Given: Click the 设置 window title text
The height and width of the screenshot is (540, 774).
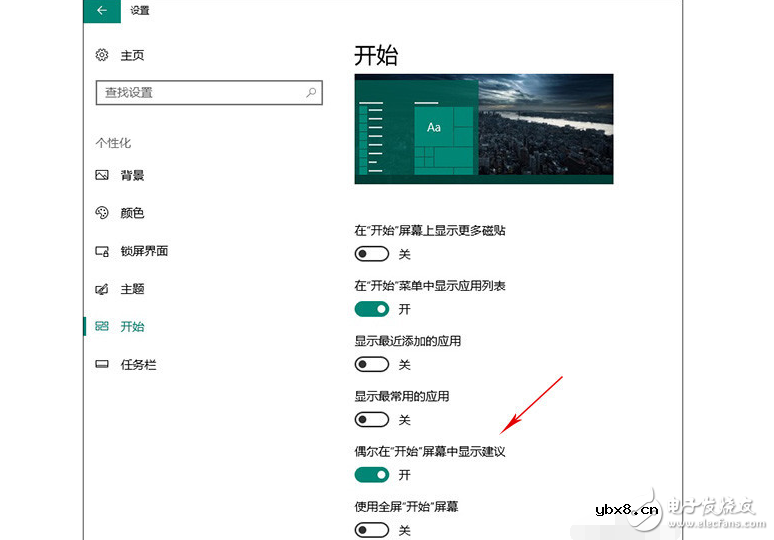Looking at the screenshot, I should coord(140,10).
